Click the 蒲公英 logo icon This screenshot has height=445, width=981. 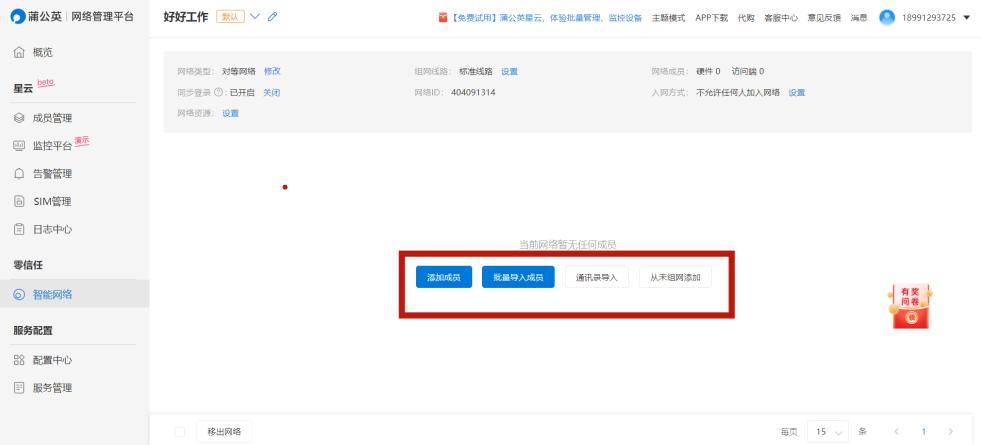coord(18,17)
